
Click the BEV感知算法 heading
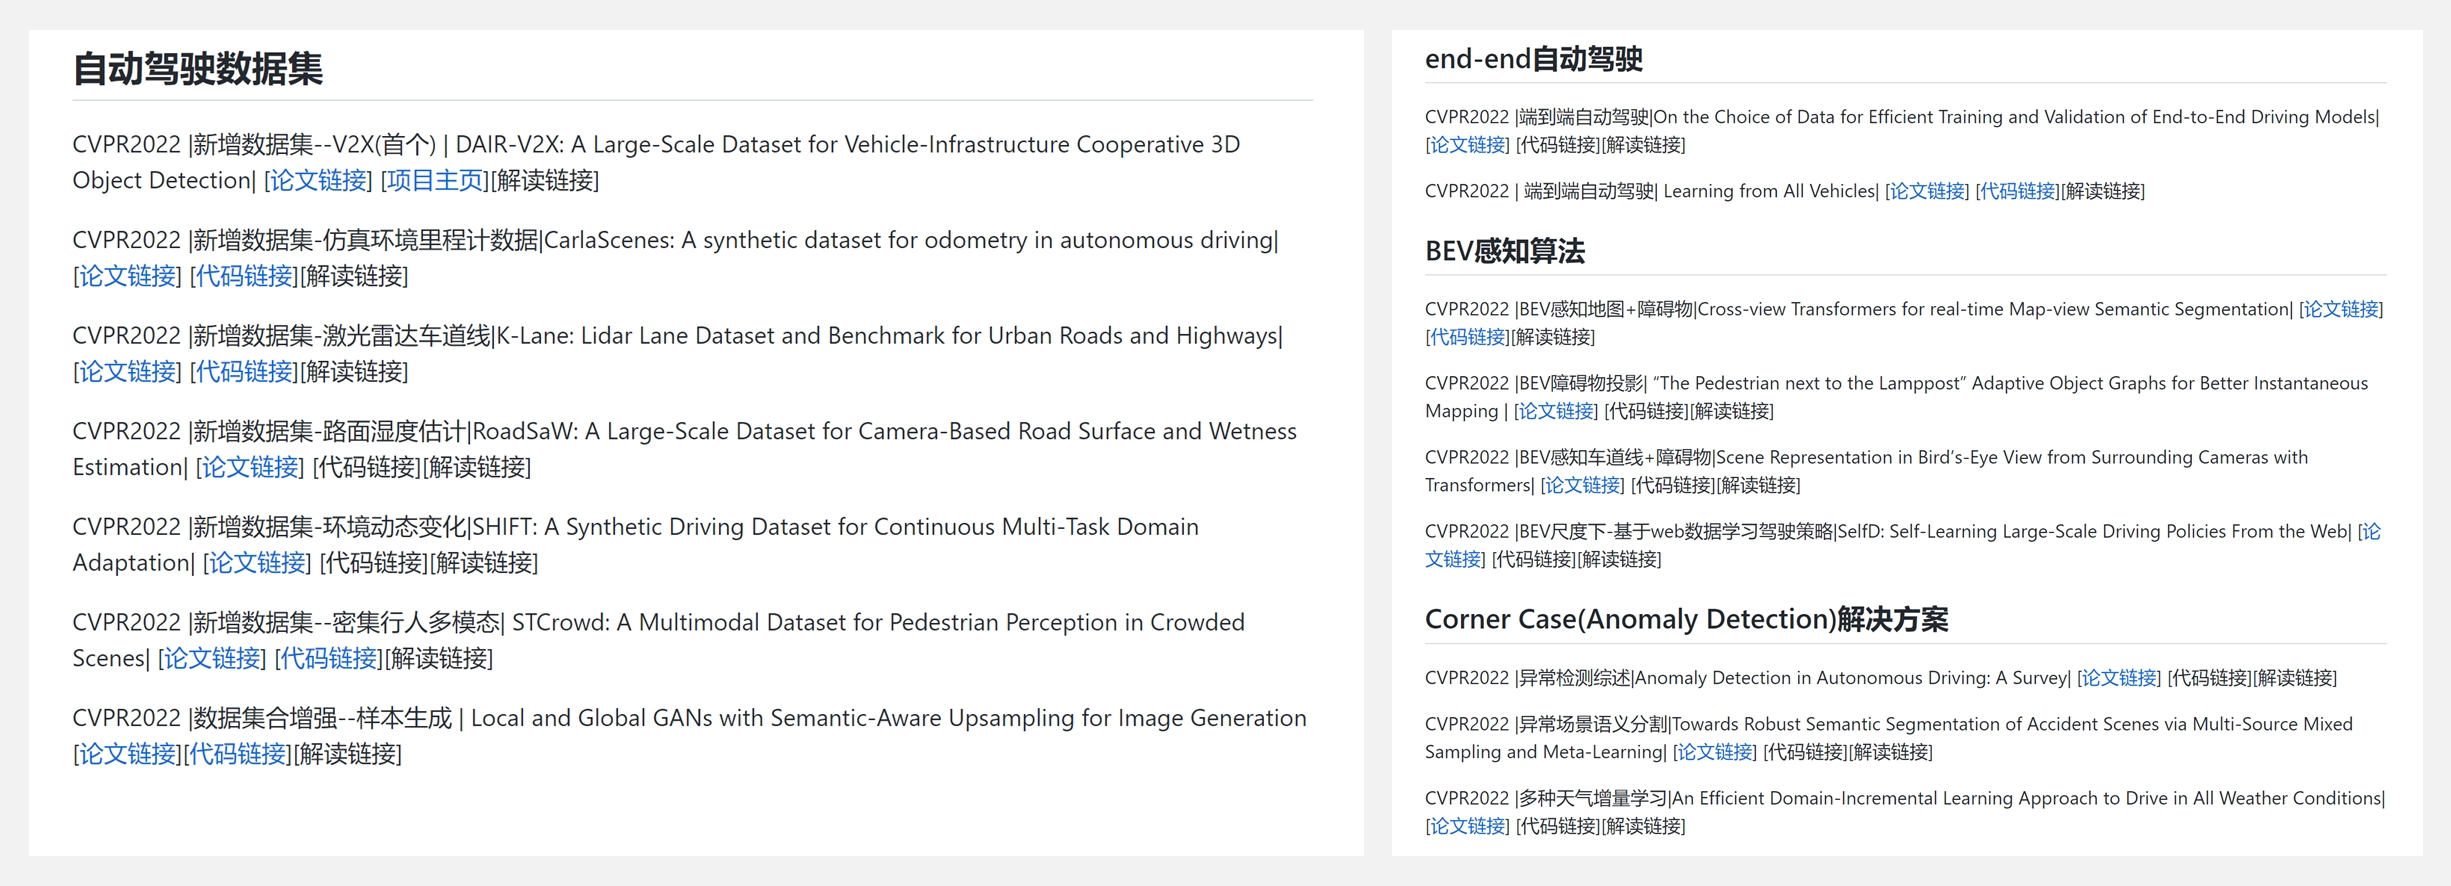[1505, 251]
